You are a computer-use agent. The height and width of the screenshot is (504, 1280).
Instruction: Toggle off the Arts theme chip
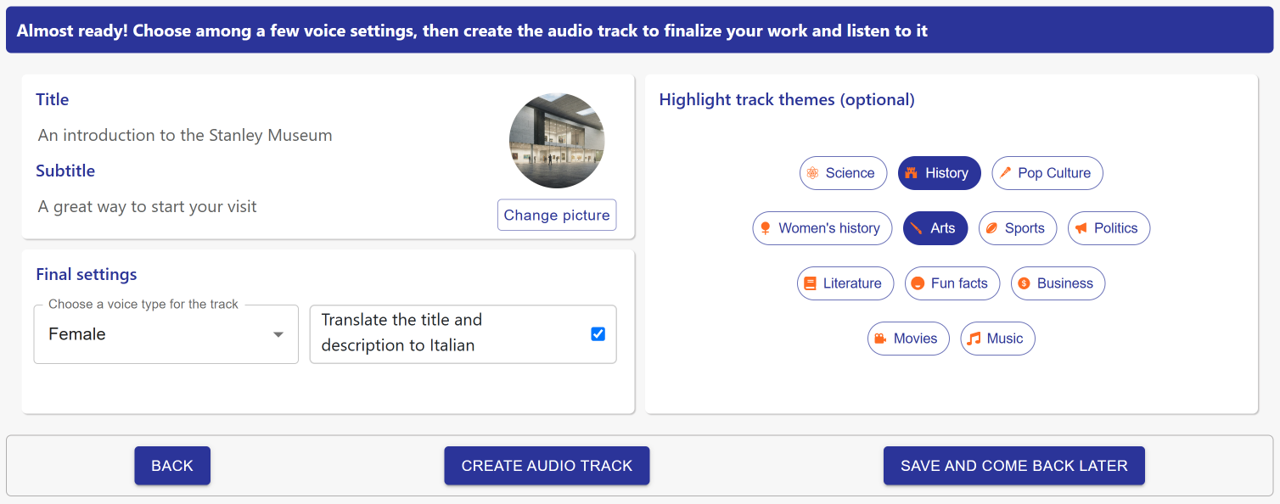pos(935,228)
